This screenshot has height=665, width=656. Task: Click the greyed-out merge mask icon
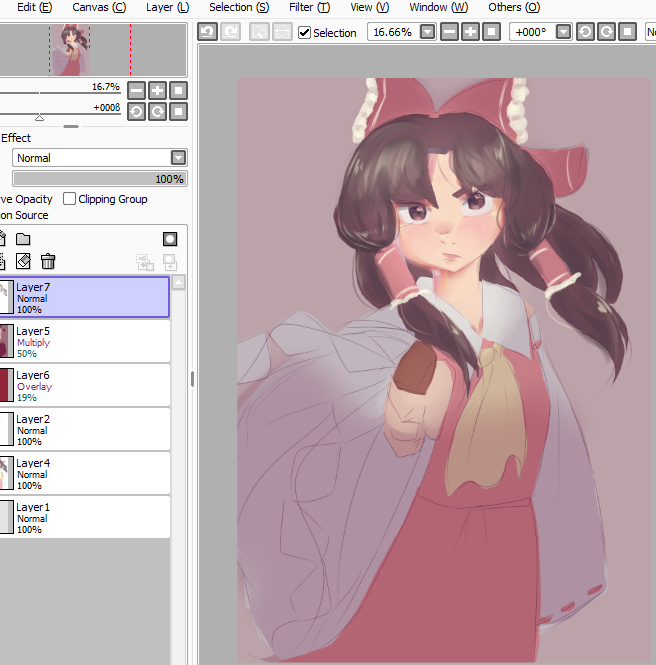(145, 262)
